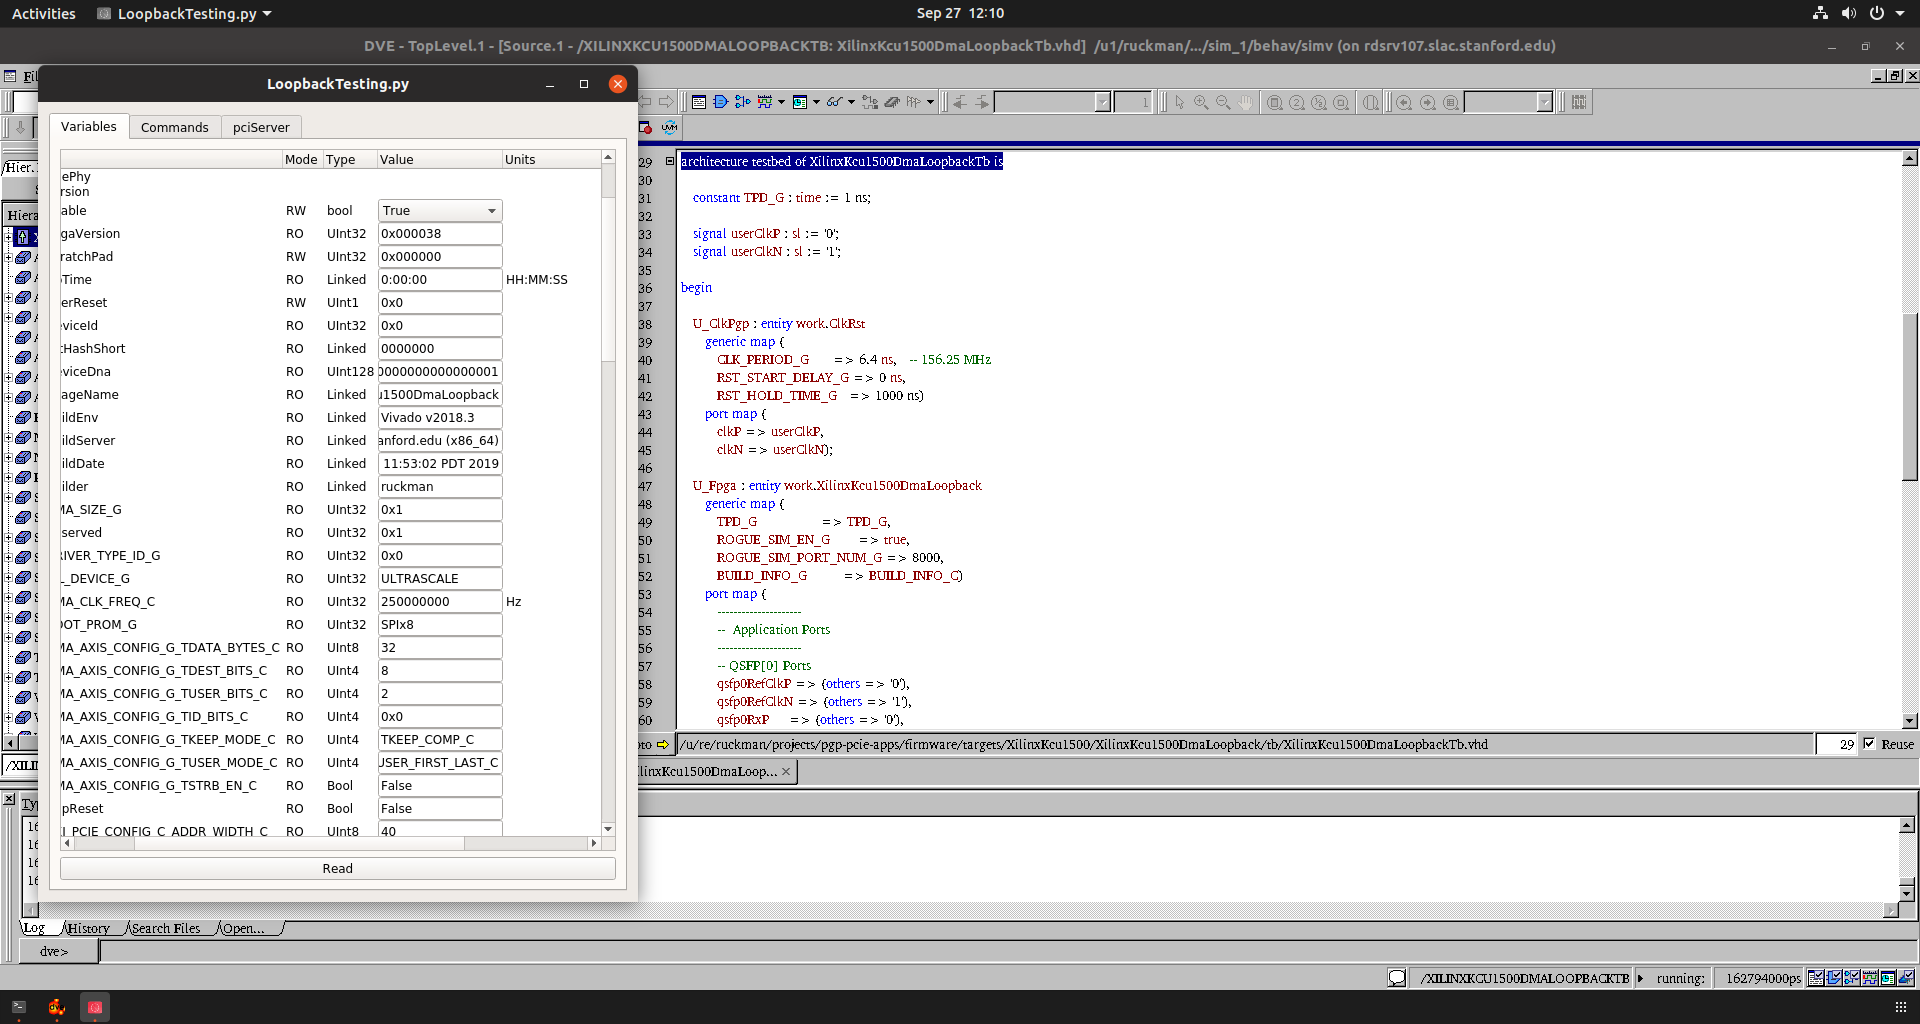Click the ScratchPad value input field
This screenshot has width=1920, height=1024.
coord(439,257)
